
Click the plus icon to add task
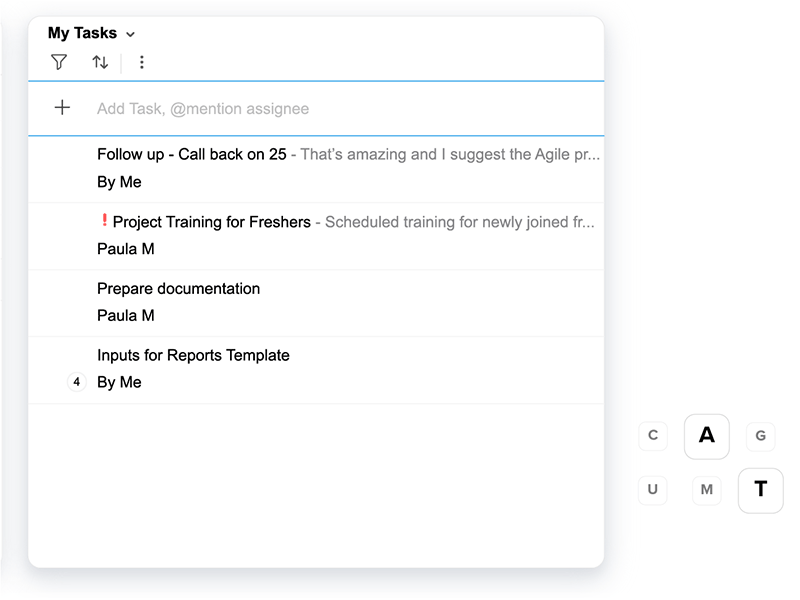[x=62, y=108]
